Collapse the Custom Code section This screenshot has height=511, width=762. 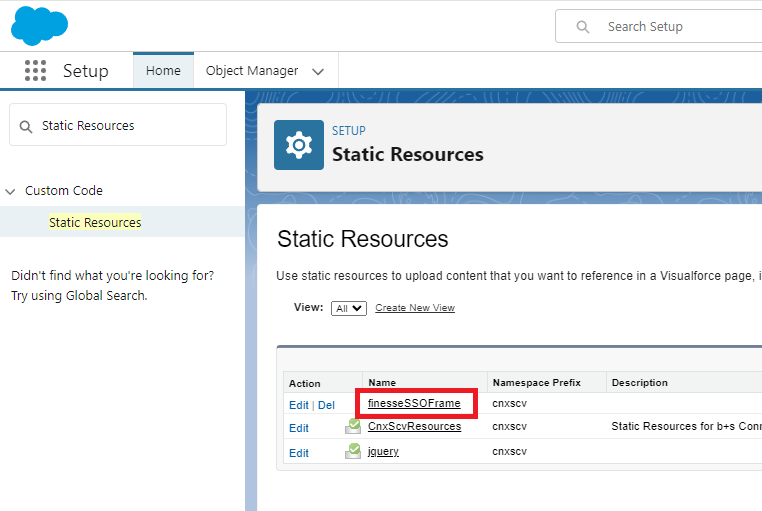[10, 191]
